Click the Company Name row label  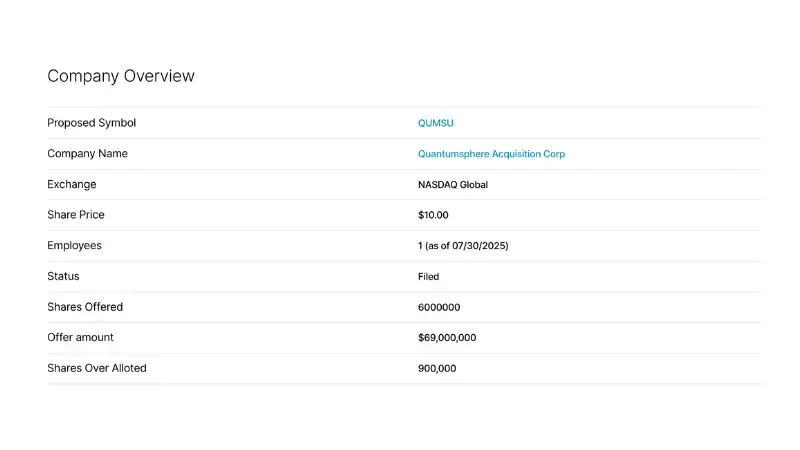87,154
